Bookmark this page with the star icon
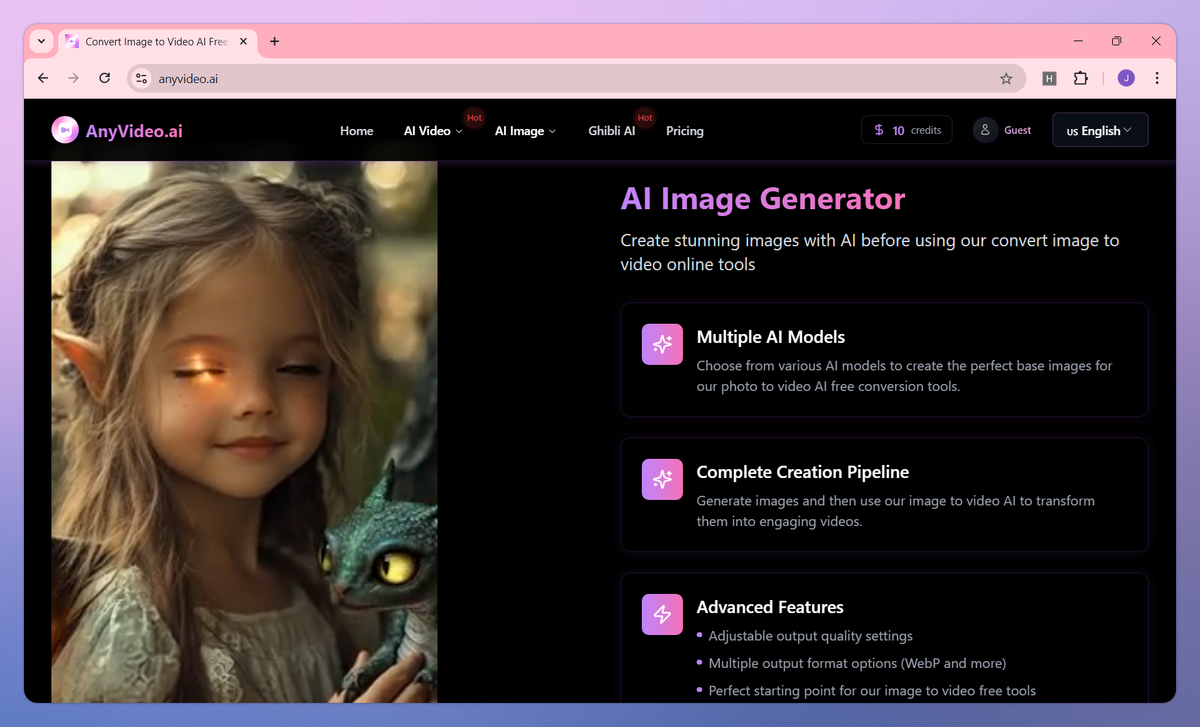 [x=1006, y=78]
